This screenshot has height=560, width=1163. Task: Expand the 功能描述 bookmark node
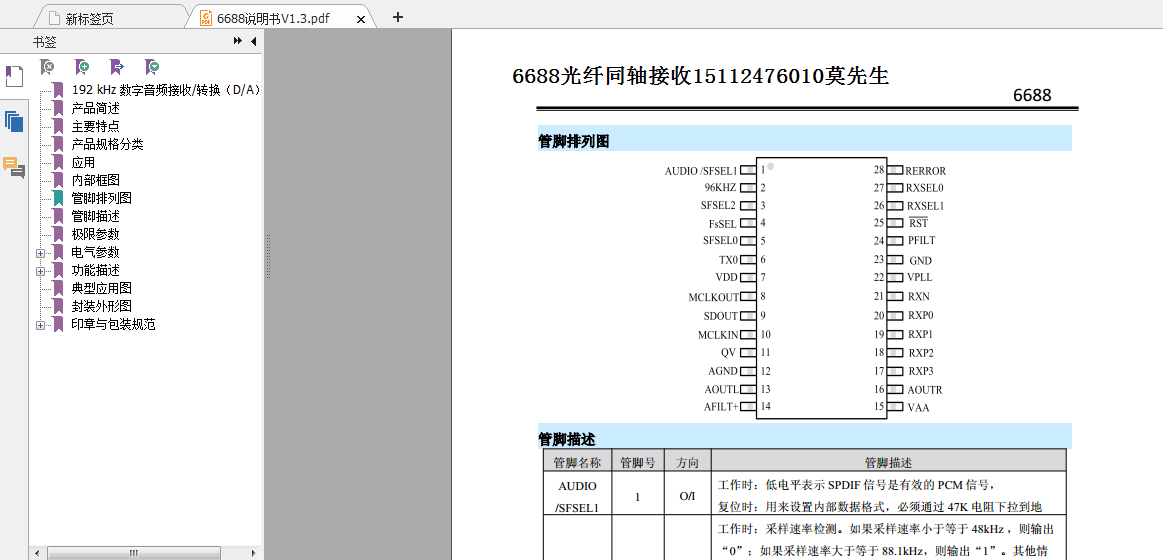click(40, 271)
